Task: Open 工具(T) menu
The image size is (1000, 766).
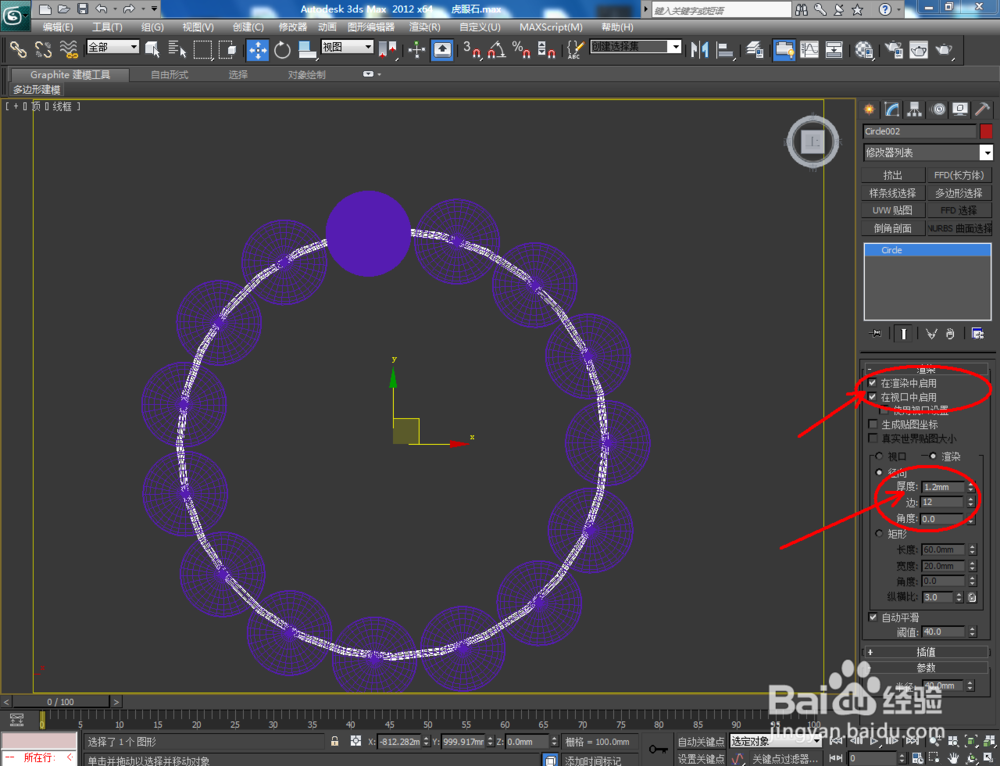Action: pos(107,27)
